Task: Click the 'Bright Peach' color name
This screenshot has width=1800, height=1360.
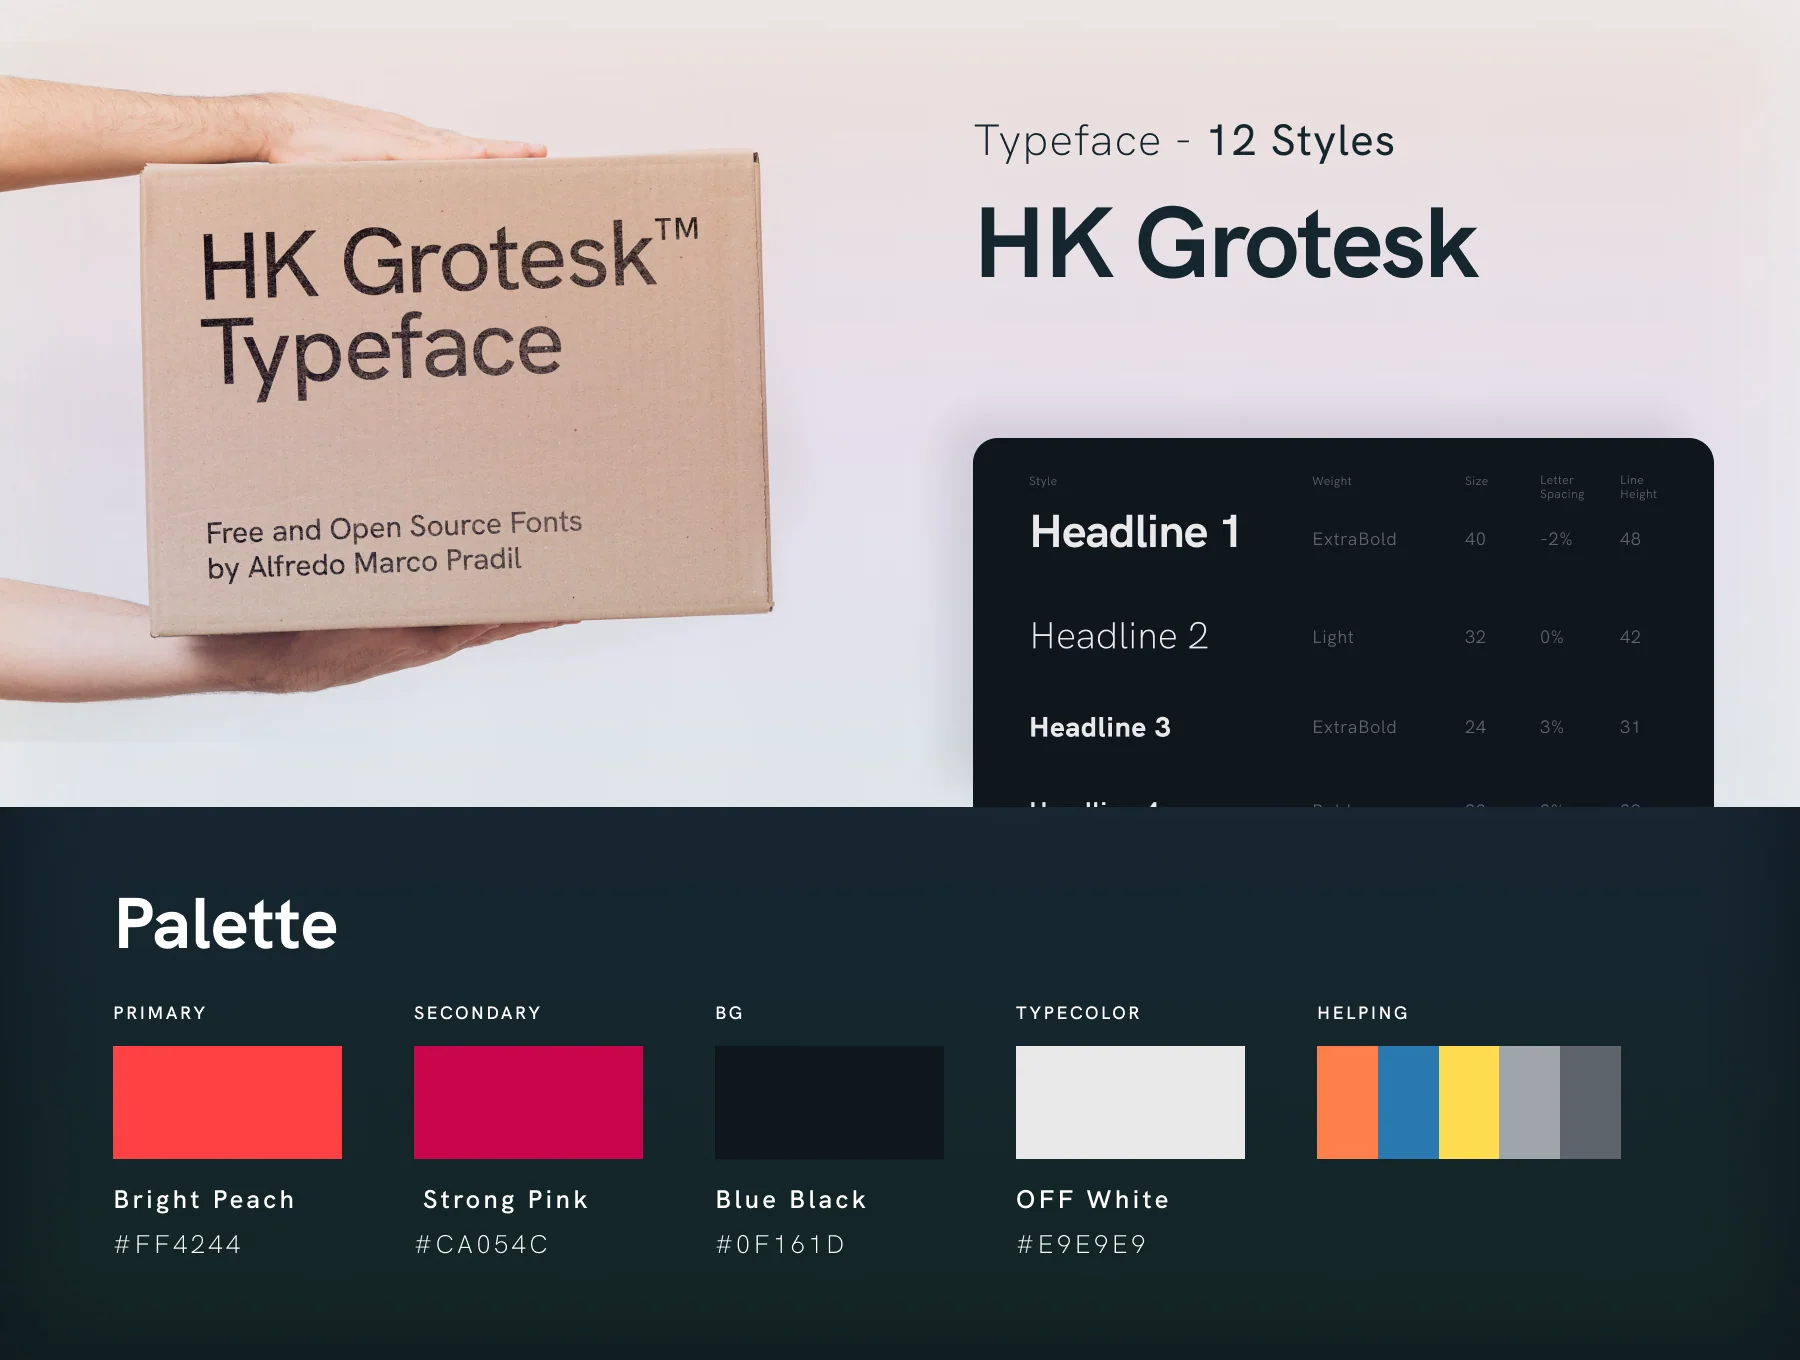Action: (x=204, y=1199)
